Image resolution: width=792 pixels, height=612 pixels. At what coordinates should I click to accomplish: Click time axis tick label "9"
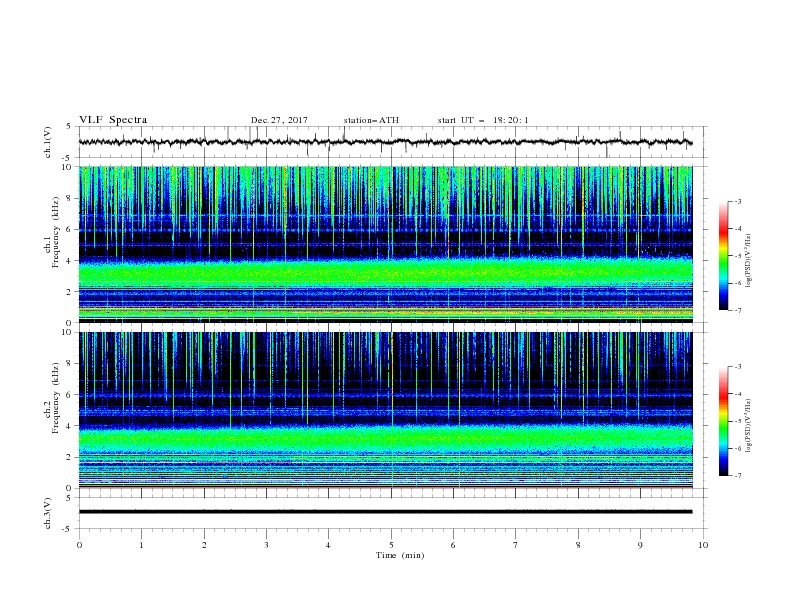pyautogui.click(x=640, y=545)
